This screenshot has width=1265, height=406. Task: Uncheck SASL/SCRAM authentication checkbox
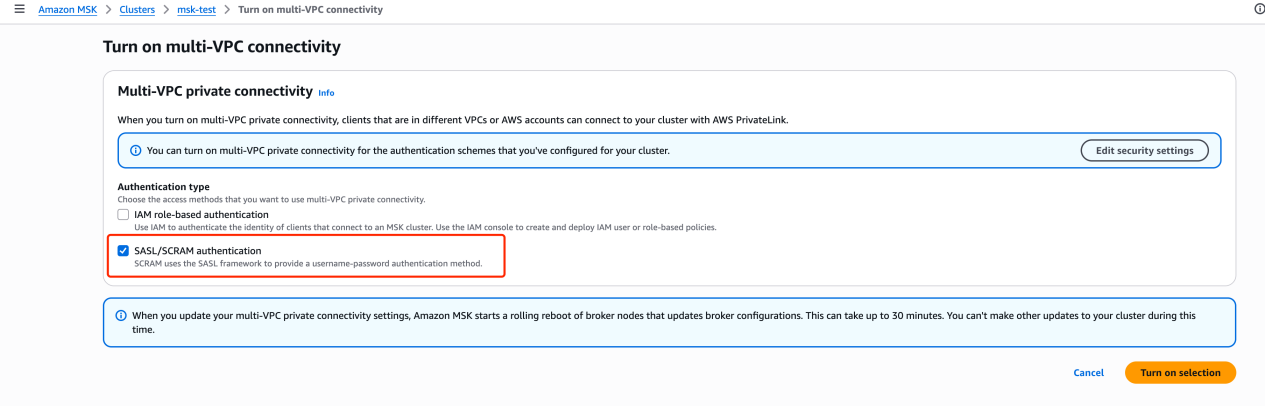(123, 251)
